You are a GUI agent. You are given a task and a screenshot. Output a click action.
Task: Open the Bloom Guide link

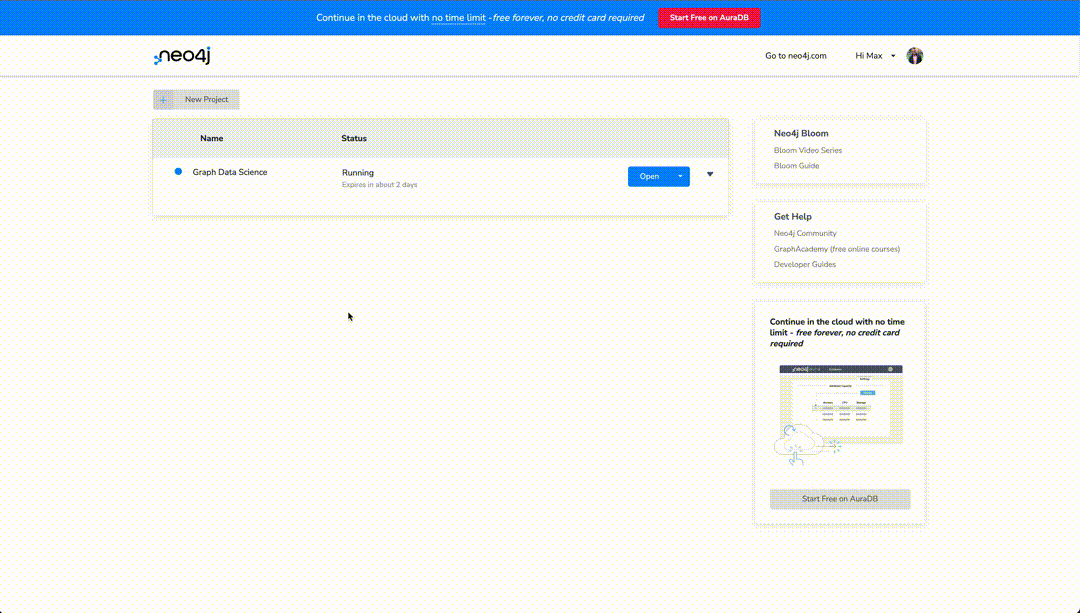pos(796,166)
